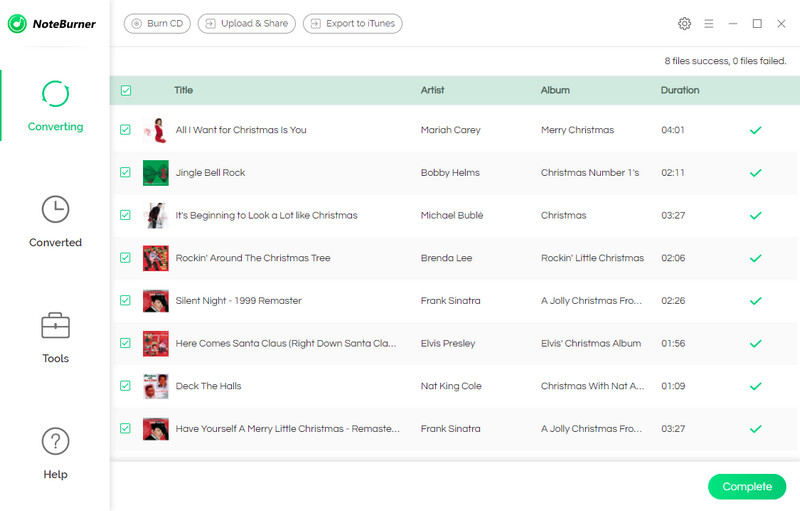Click album name Rockin' Little Christmas
Image resolution: width=800 pixels, height=511 pixels.
(x=592, y=258)
